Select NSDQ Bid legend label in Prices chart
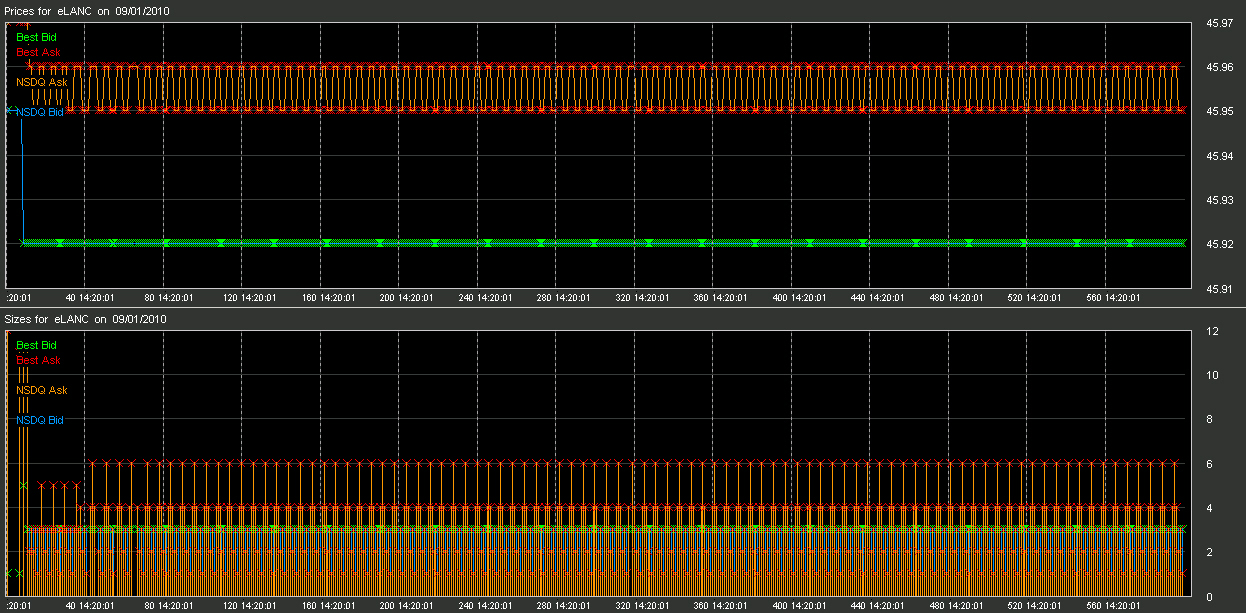The height and width of the screenshot is (613, 1246). coord(40,112)
